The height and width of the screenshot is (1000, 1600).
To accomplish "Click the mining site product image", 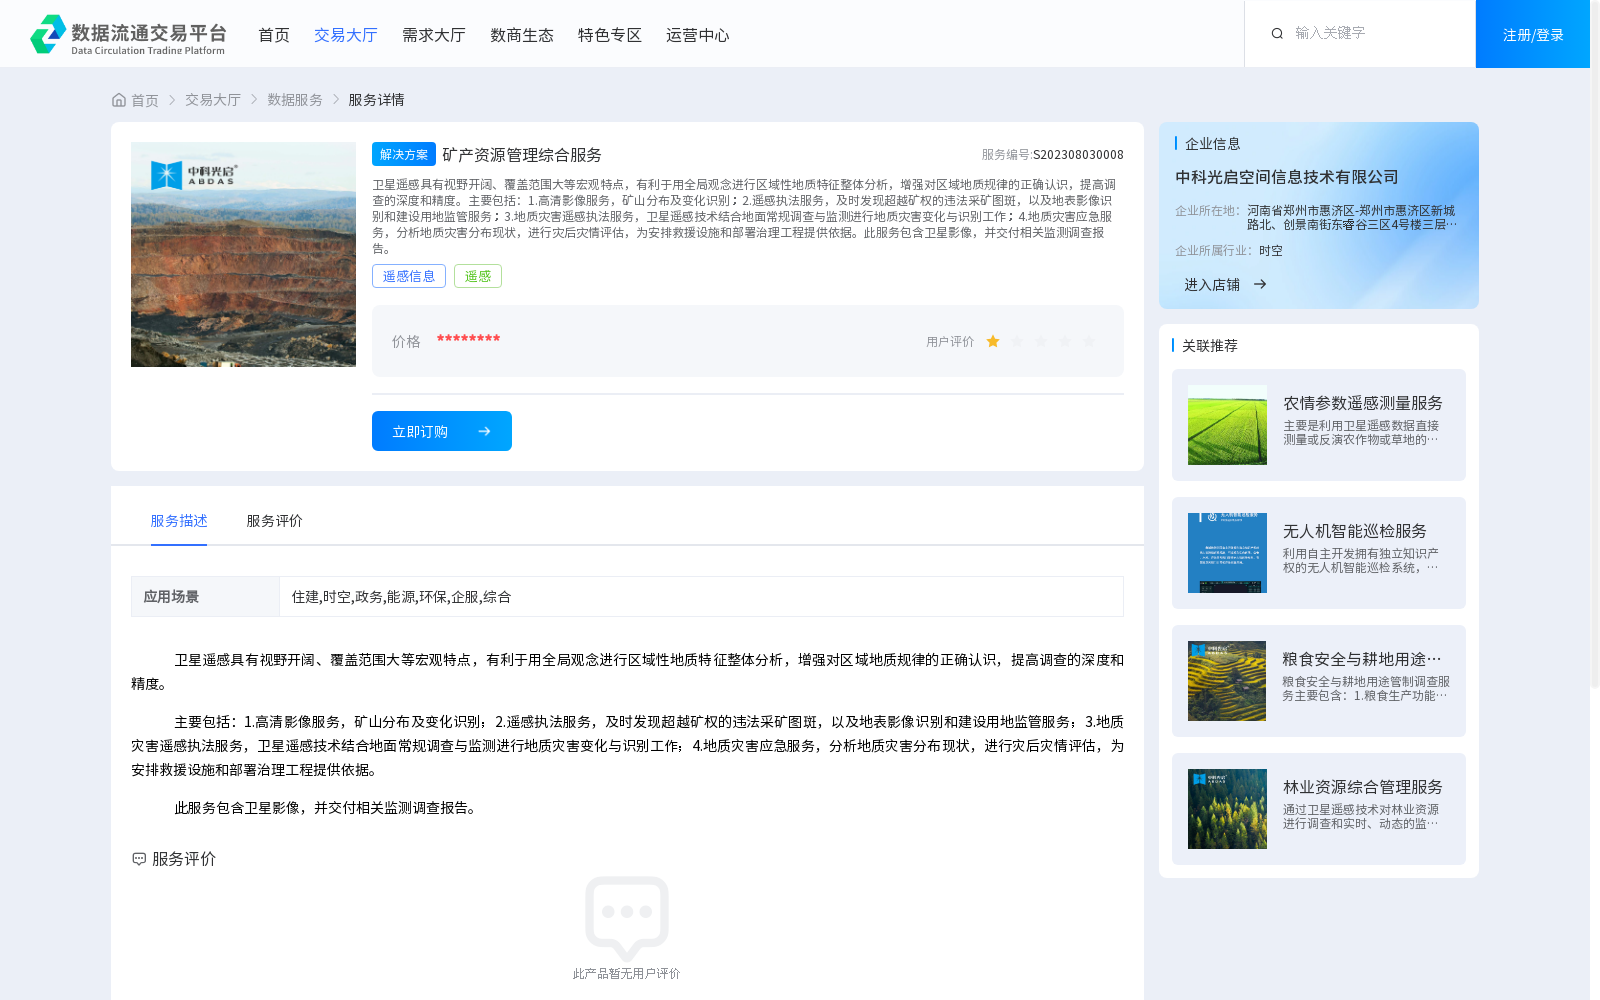I will [243, 254].
